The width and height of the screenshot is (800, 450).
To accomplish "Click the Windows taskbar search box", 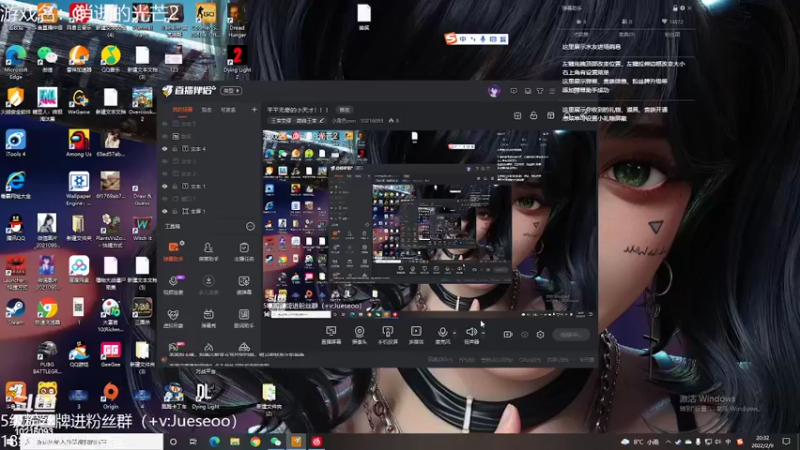I will 92,442.
